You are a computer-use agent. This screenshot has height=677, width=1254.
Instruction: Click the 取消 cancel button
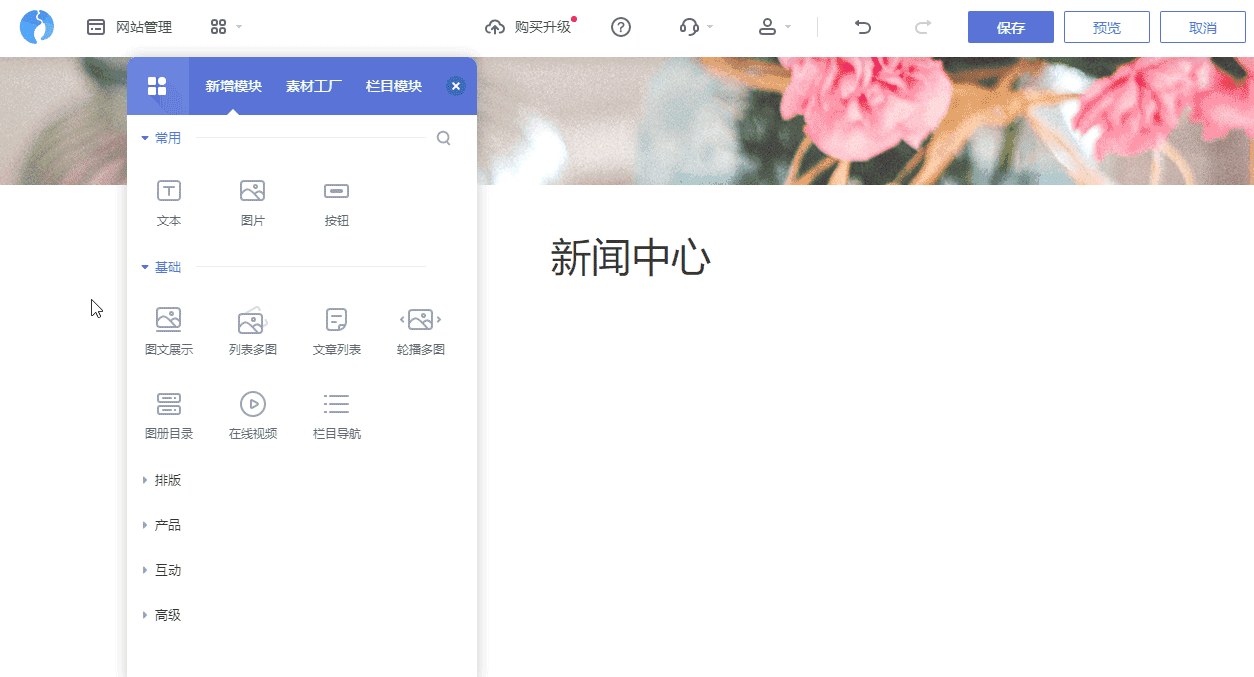click(x=1203, y=27)
